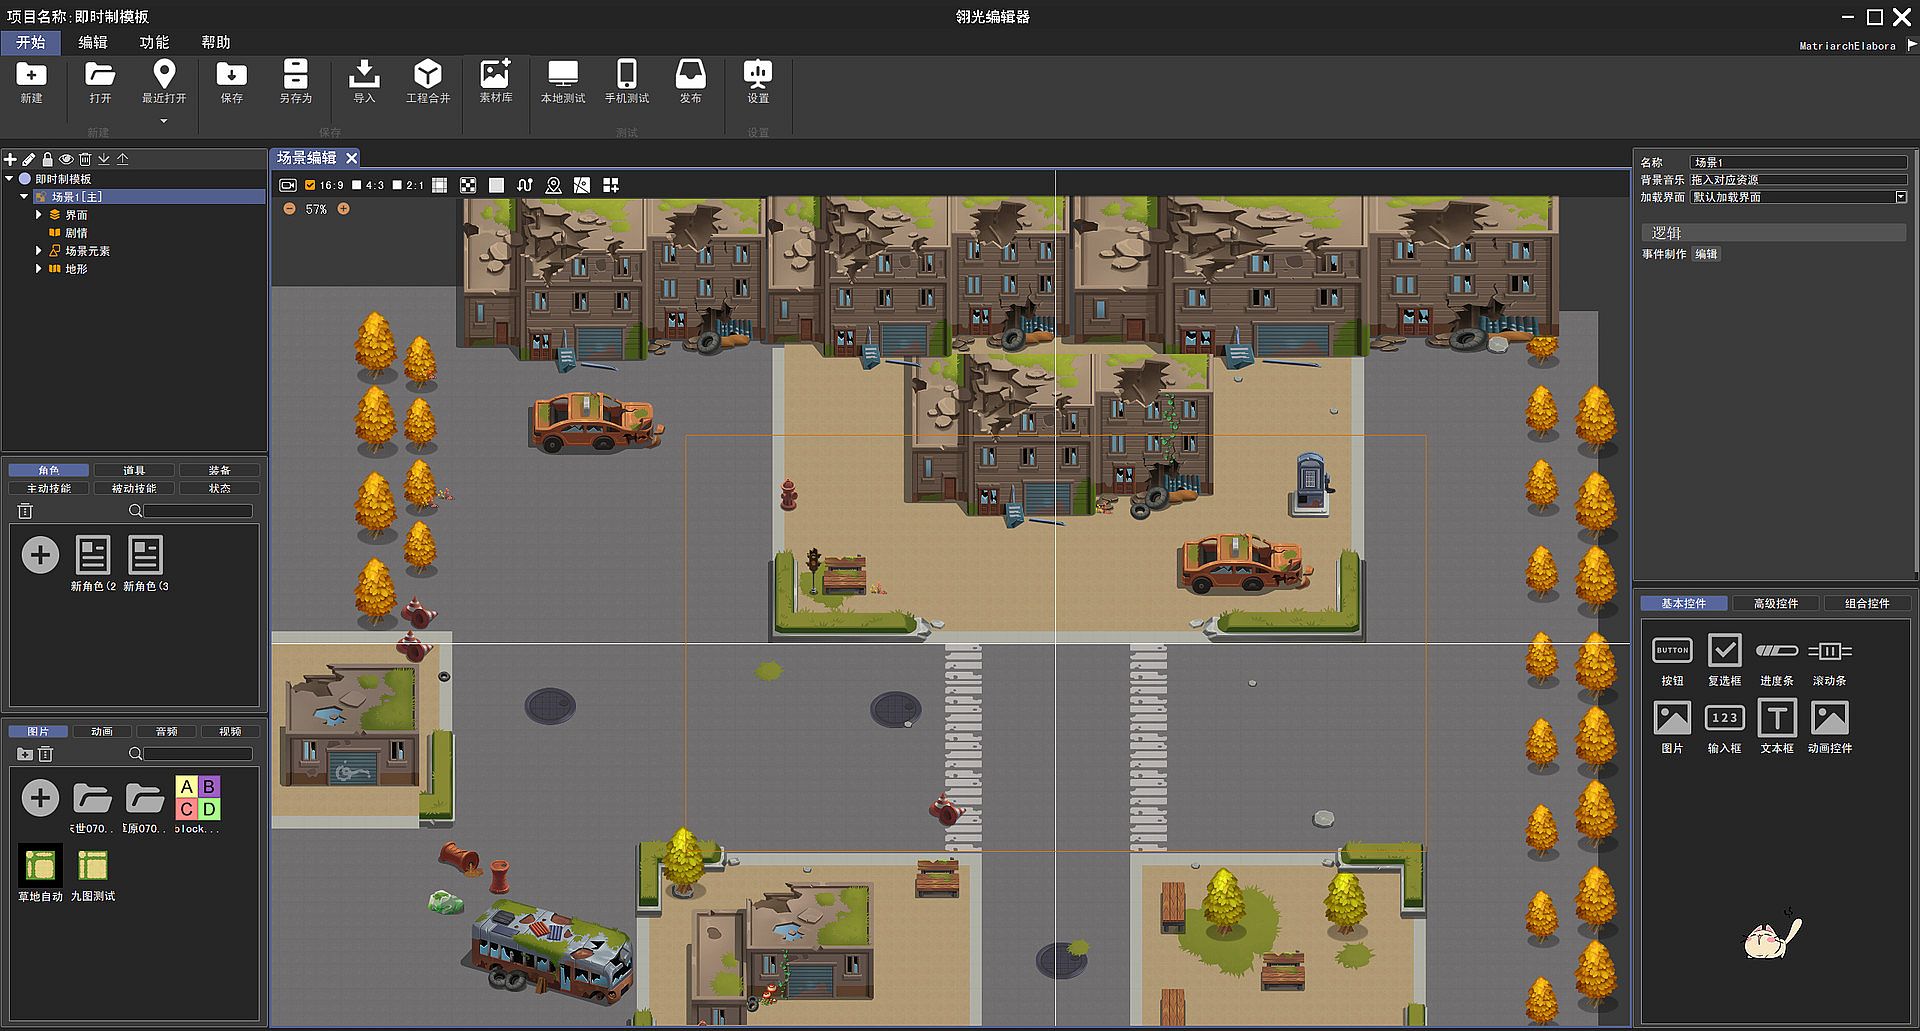The height and width of the screenshot is (1031, 1920).
Task: Click the 名称 scene name input field
Action: coord(1797,162)
